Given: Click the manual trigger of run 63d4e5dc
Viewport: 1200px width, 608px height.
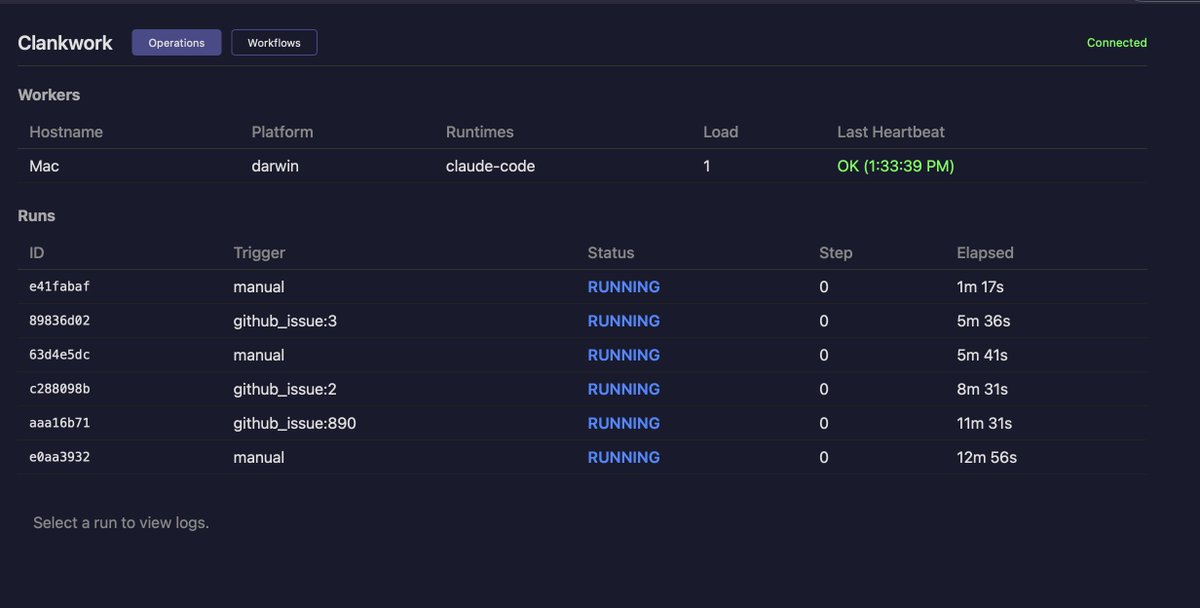Looking at the screenshot, I should point(259,355).
